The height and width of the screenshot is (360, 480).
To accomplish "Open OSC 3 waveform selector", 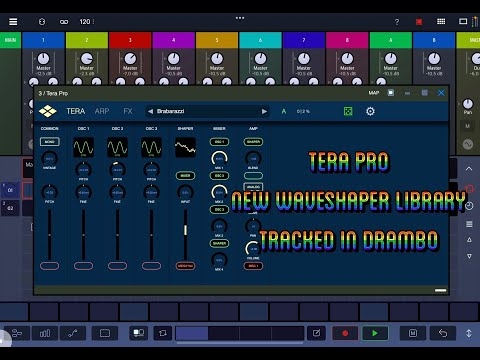I will coord(151,147).
